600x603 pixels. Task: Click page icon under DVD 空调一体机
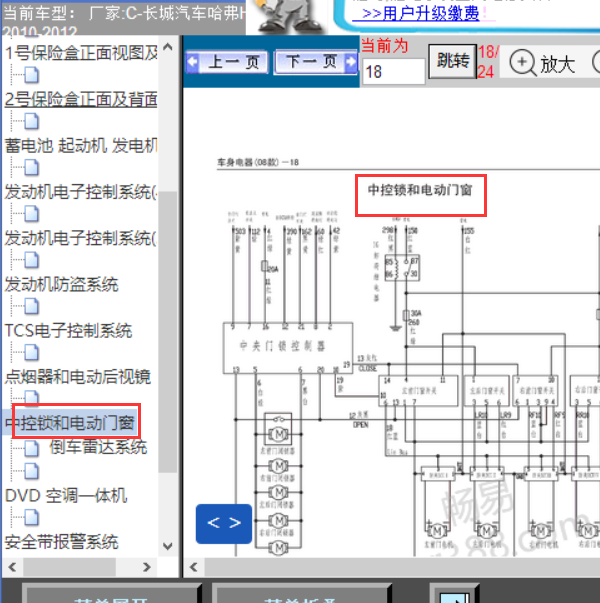pos(32,518)
